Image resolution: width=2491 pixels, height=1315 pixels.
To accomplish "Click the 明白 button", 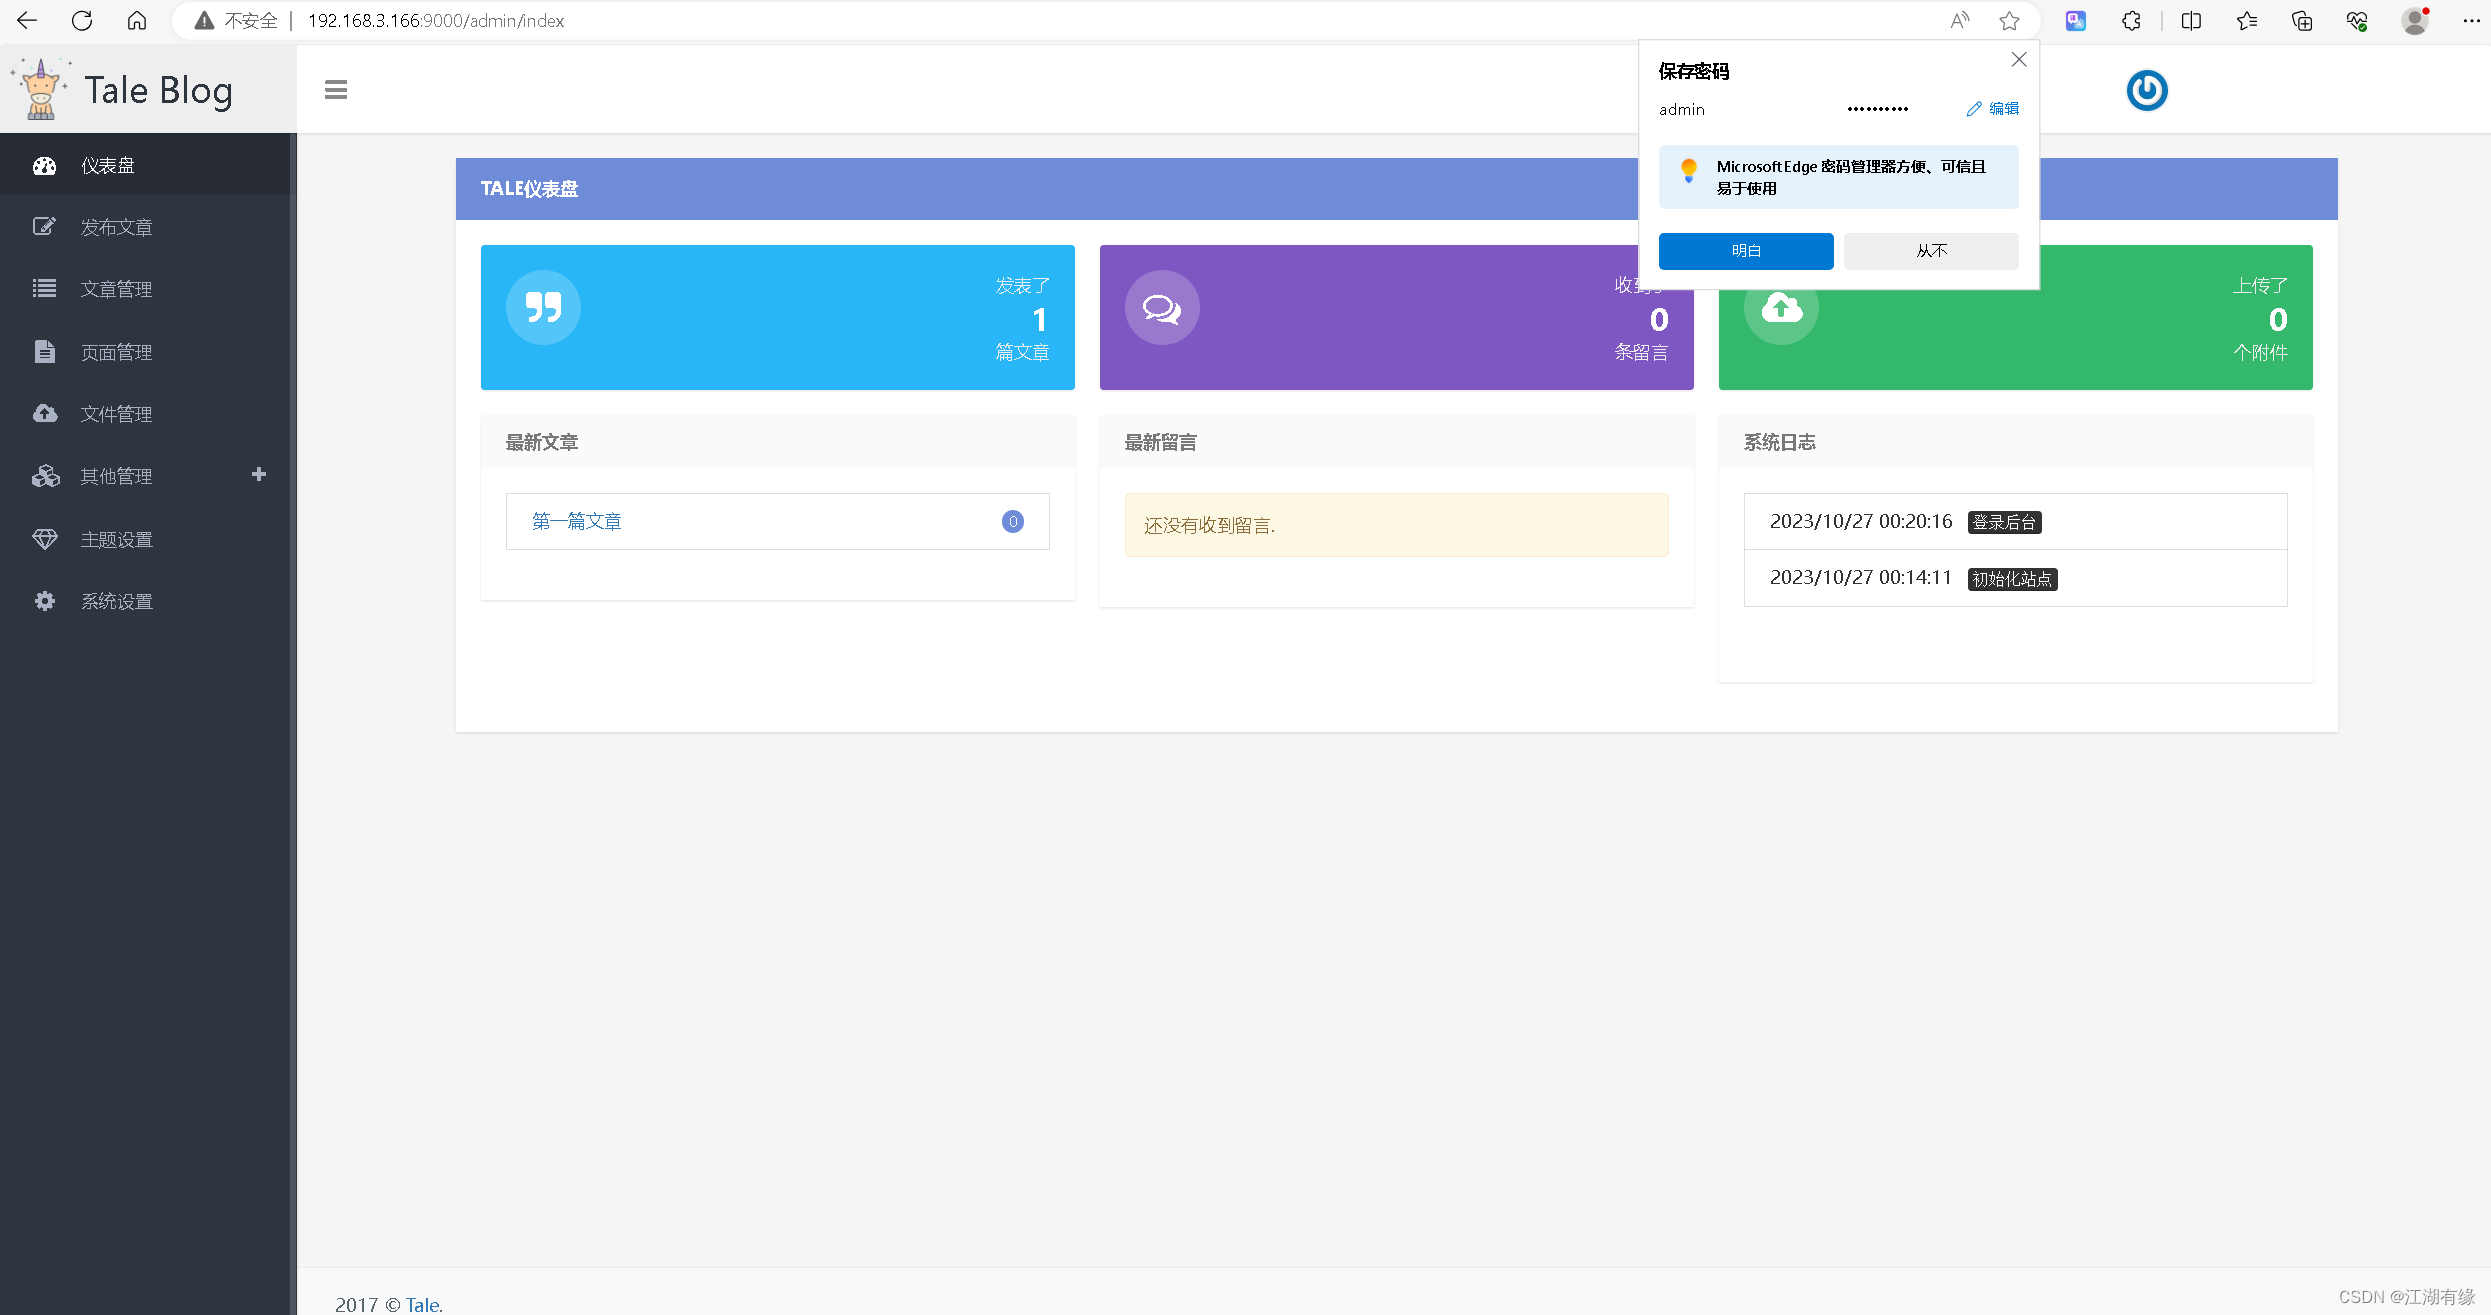I will pyautogui.click(x=1746, y=251).
